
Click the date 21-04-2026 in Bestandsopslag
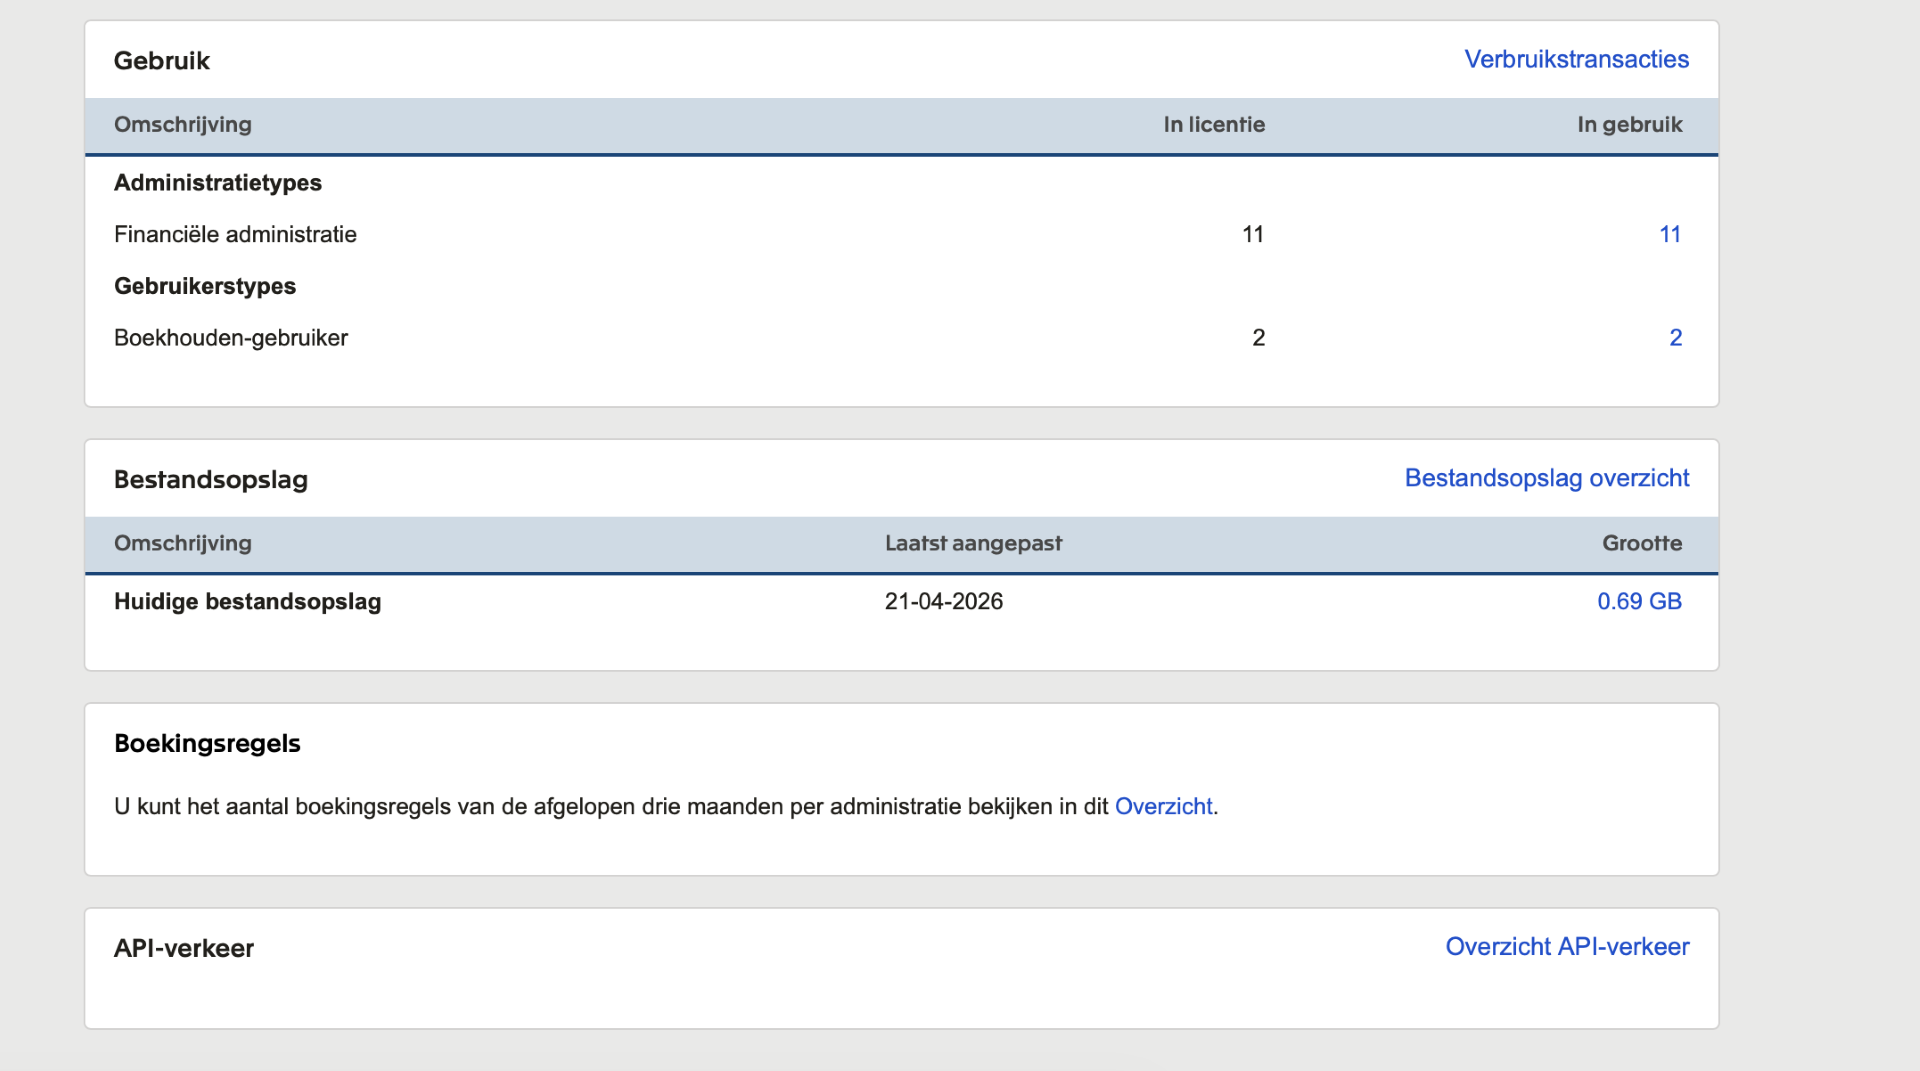click(943, 602)
